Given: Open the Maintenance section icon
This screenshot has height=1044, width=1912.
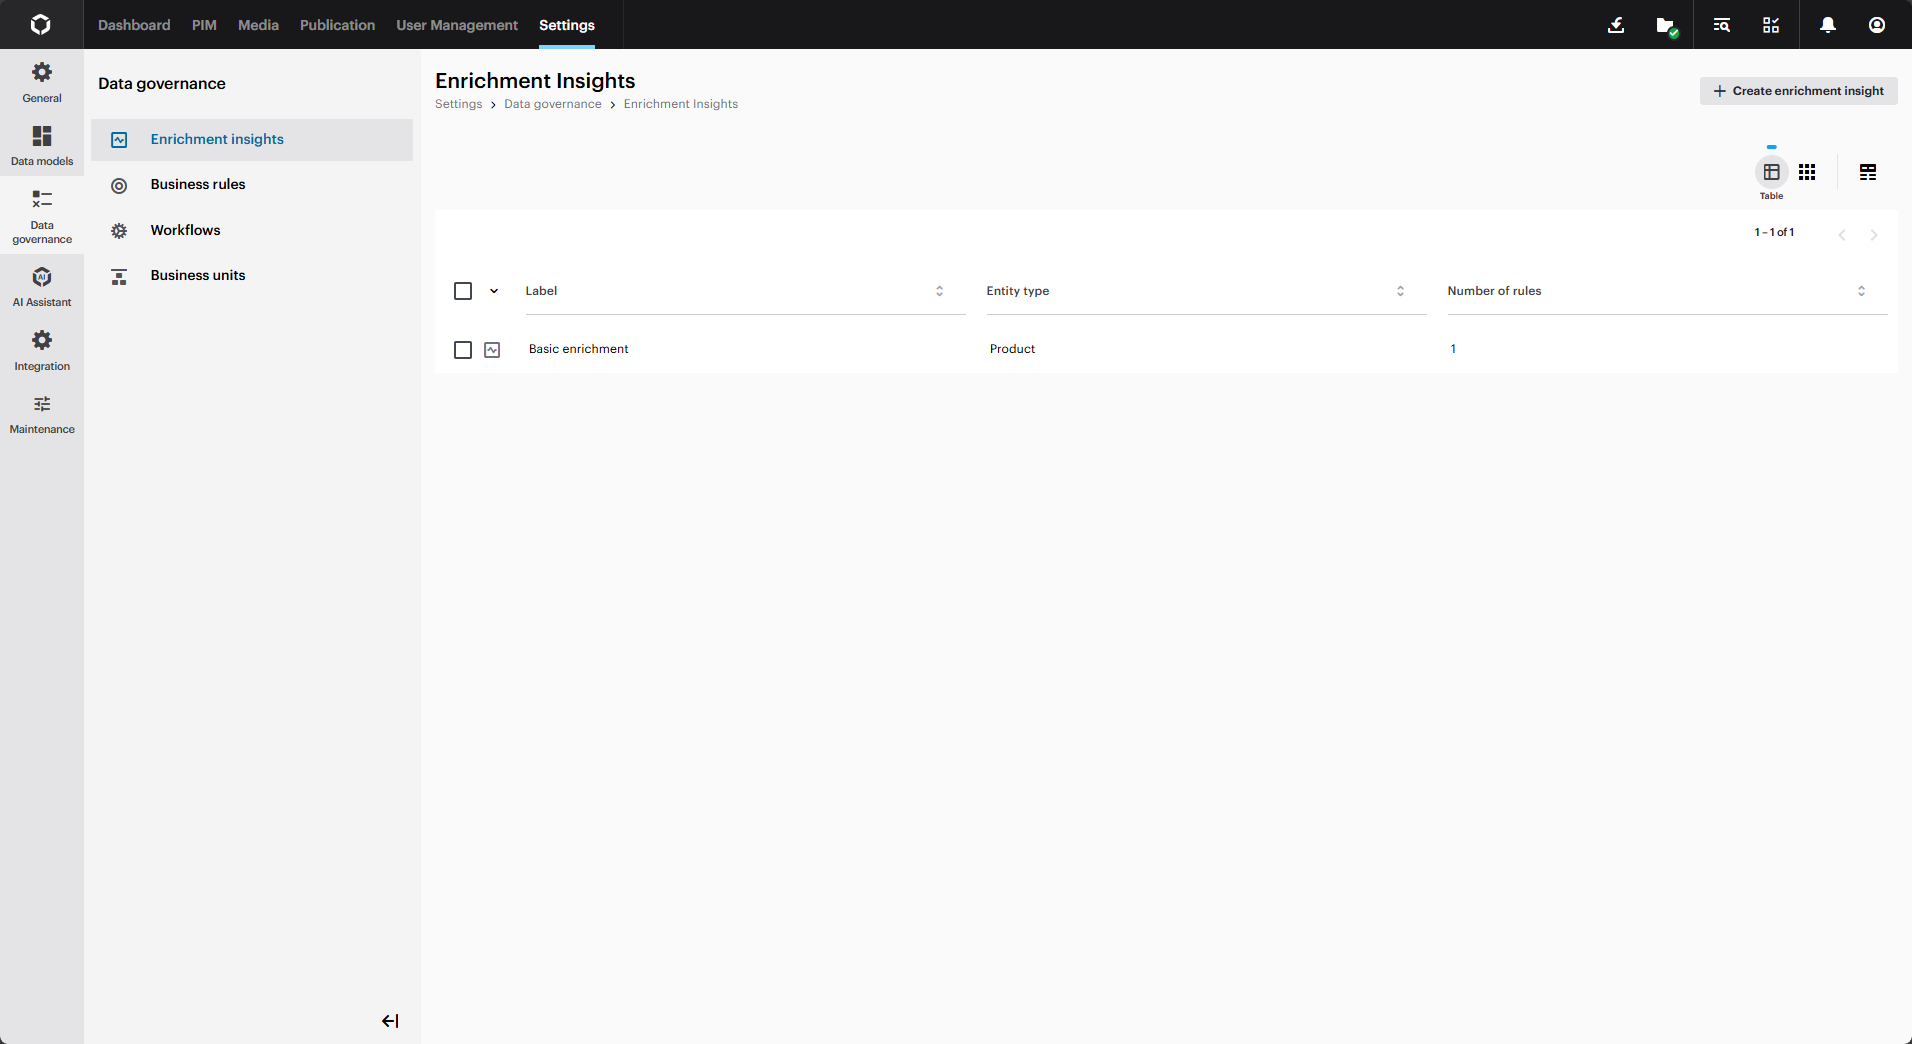Looking at the screenshot, I should [x=41, y=412].
